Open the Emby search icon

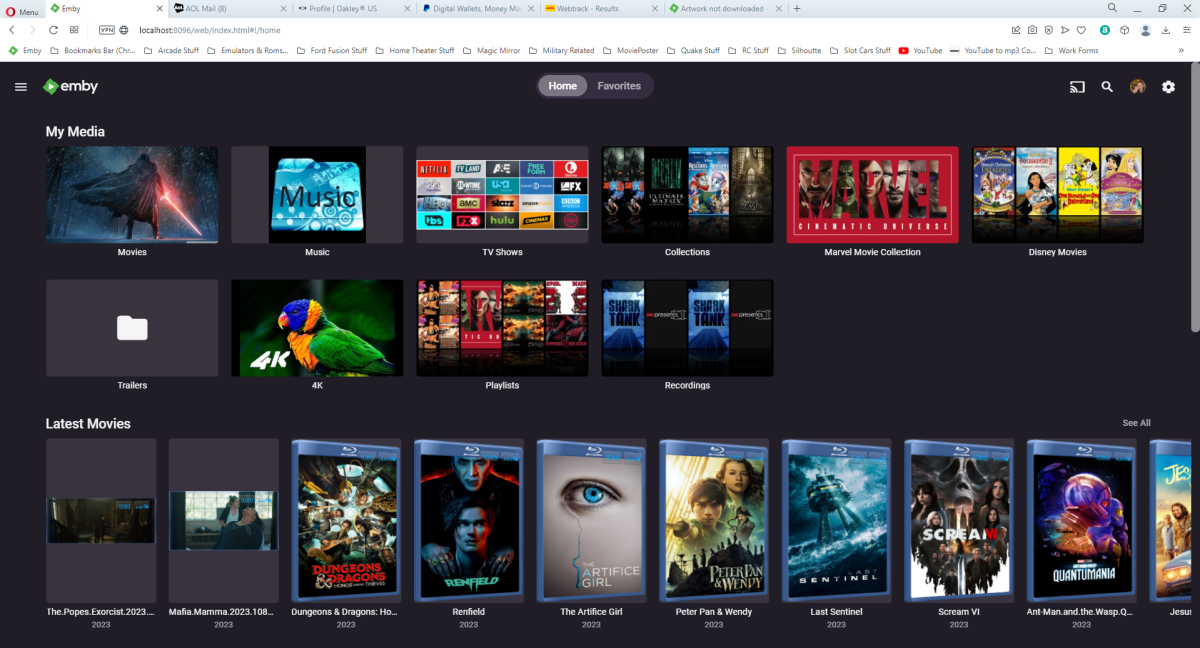click(x=1107, y=87)
